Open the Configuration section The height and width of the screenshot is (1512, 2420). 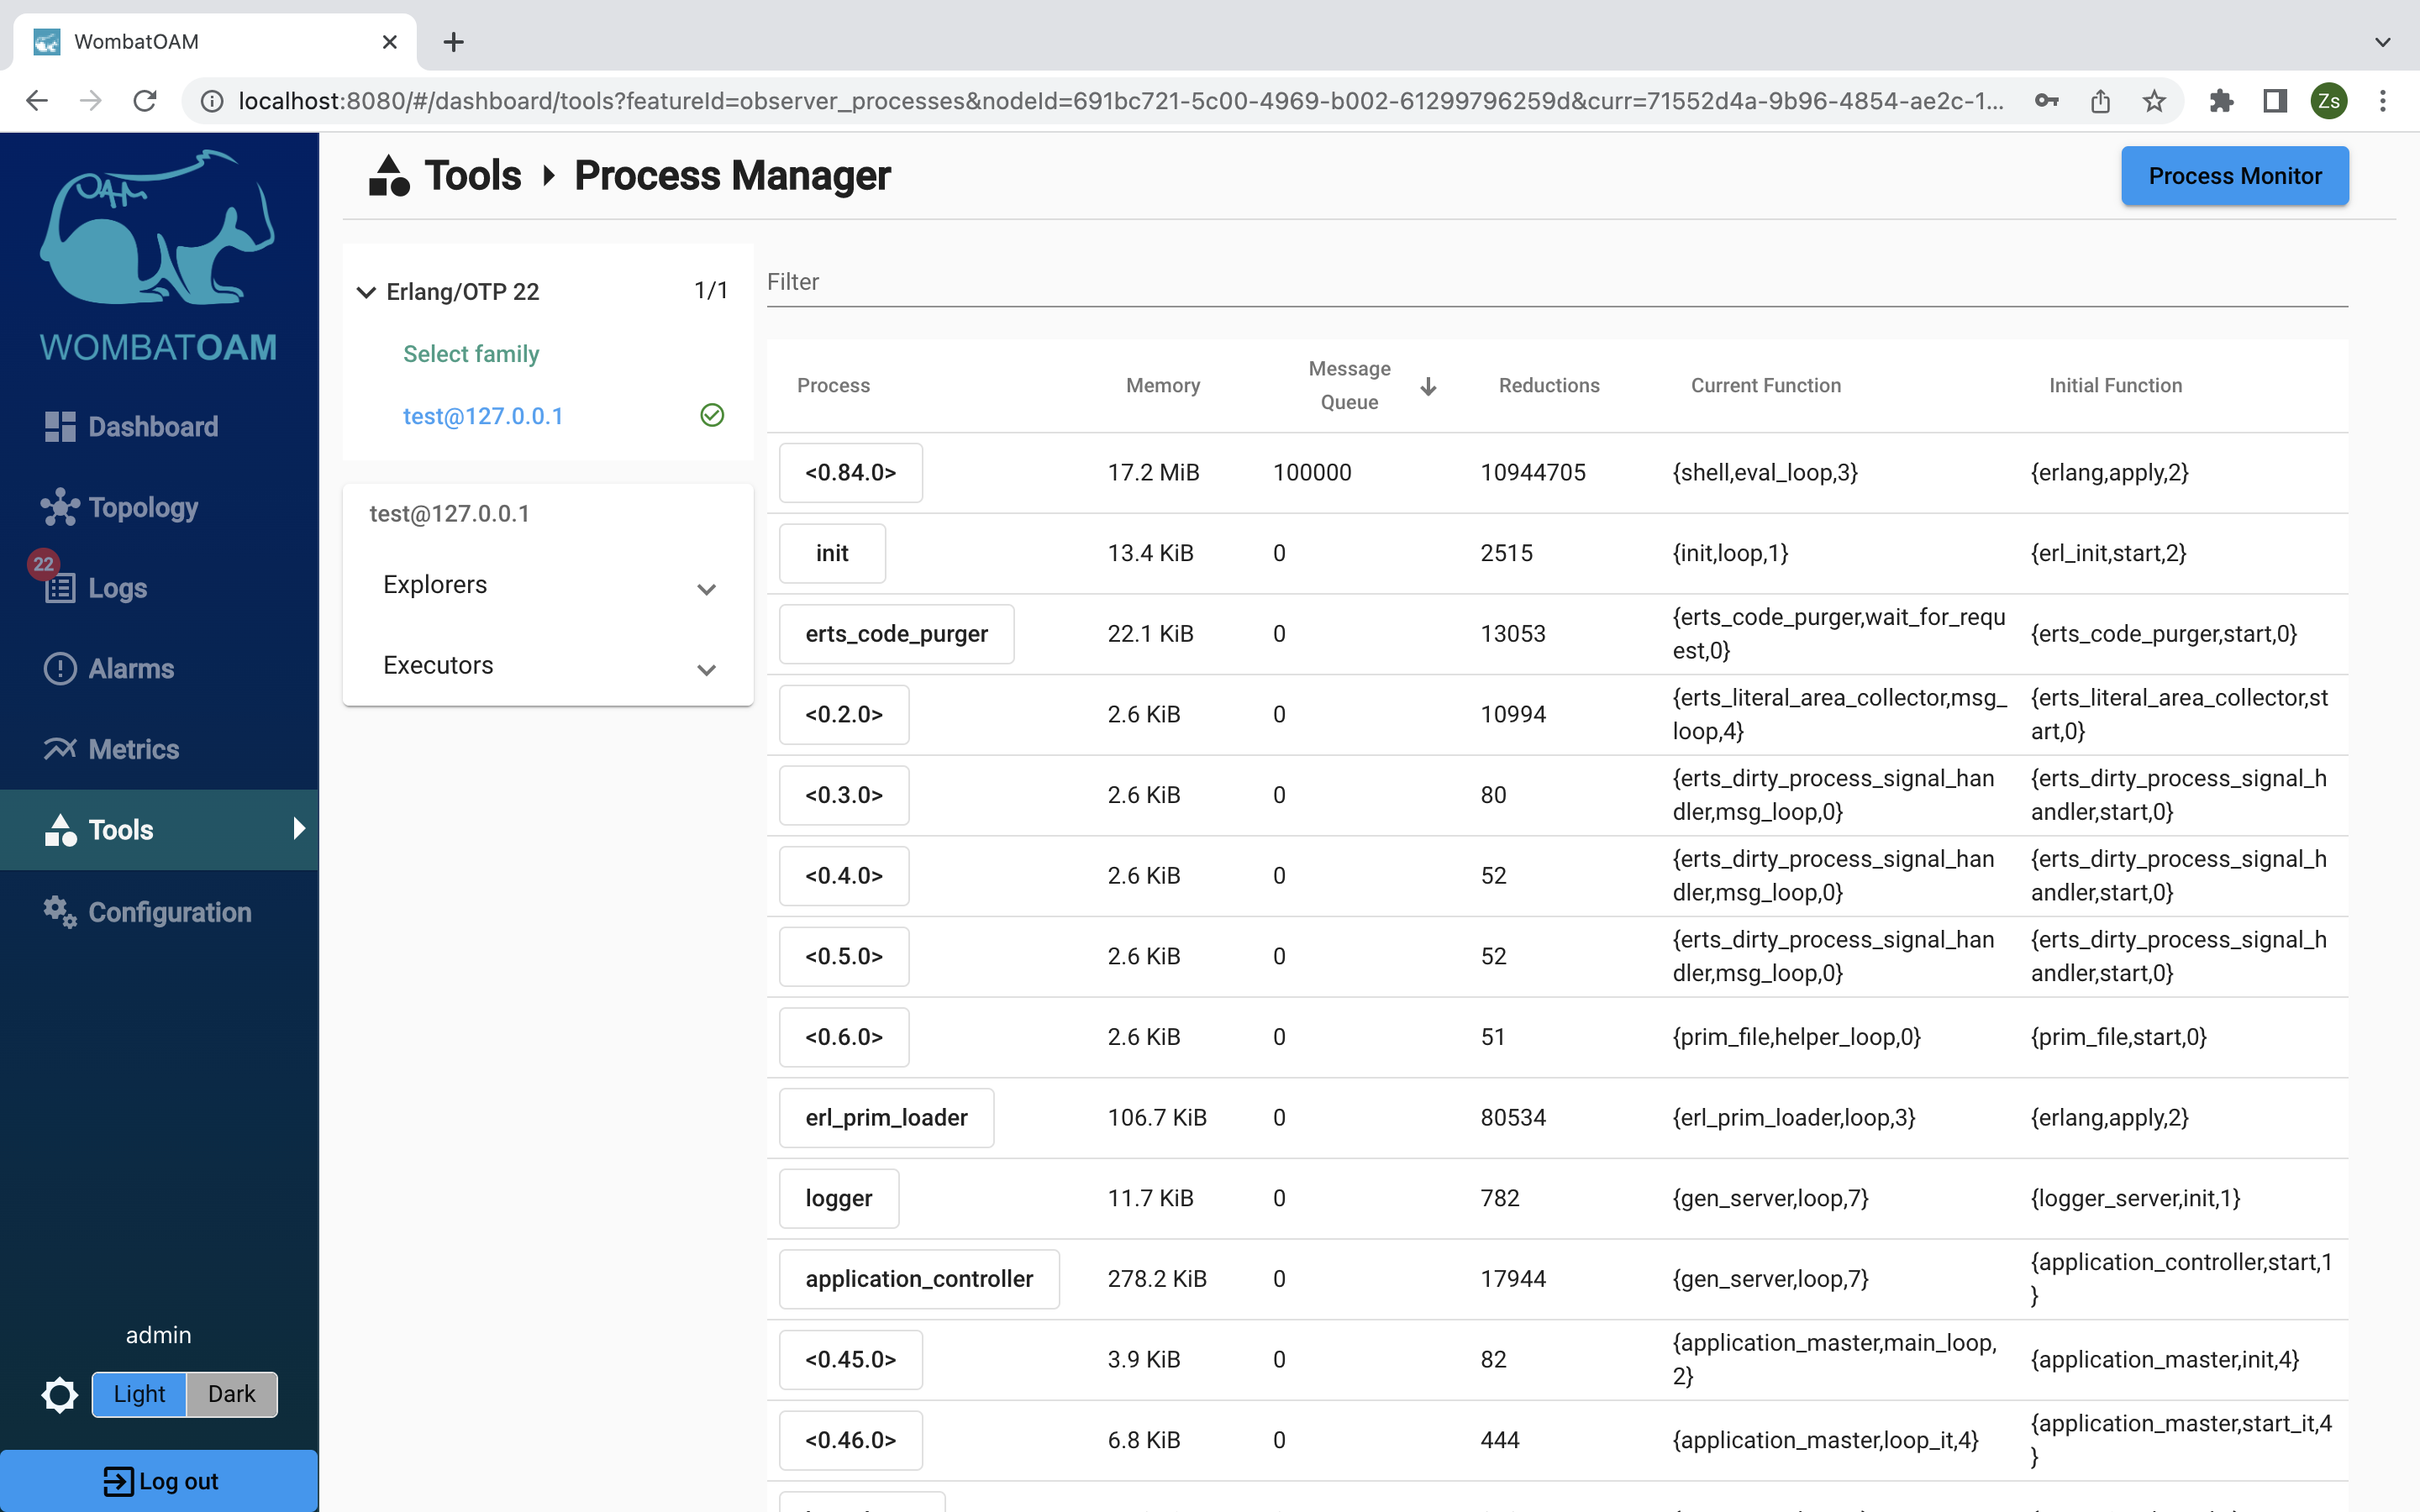pyautogui.click(x=148, y=912)
